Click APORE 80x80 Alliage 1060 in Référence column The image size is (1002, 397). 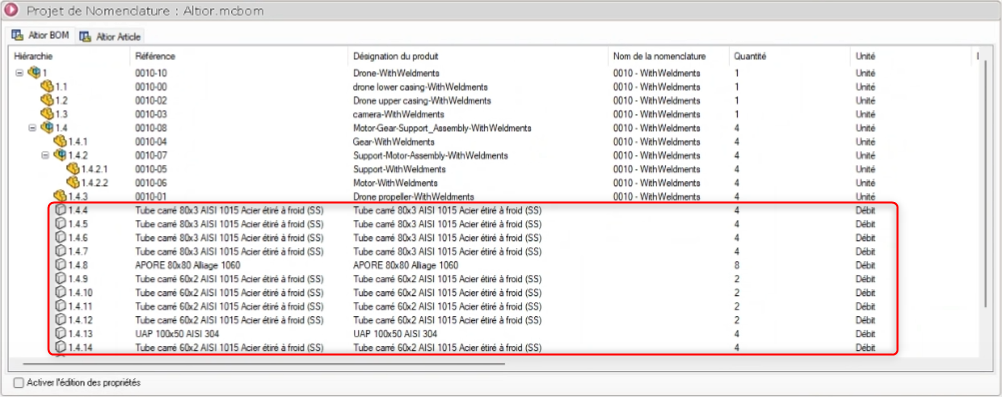pyautogui.click(x=187, y=265)
